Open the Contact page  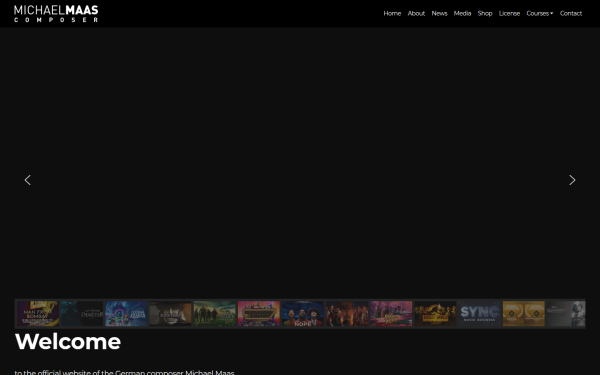[x=571, y=13]
